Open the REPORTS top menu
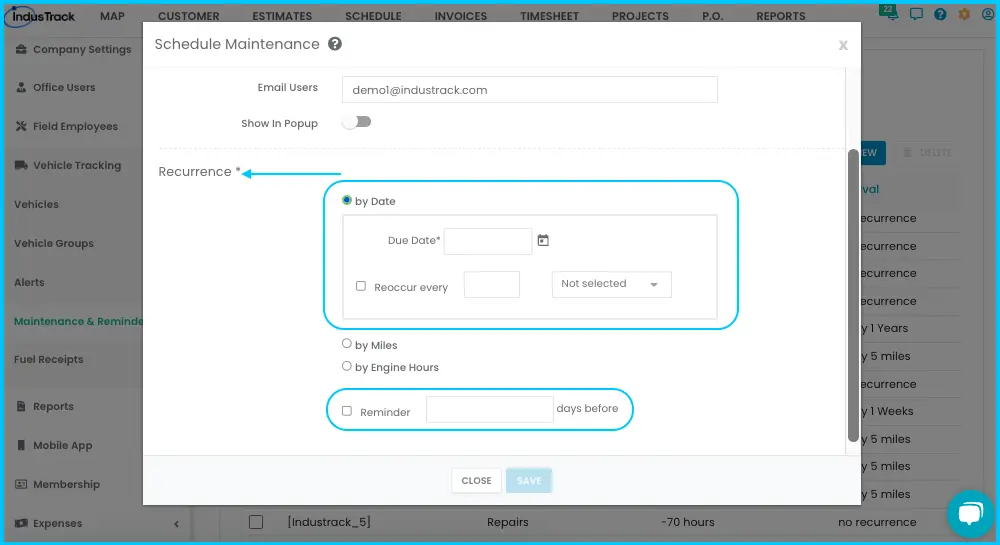The width and height of the screenshot is (1000, 545). [x=781, y=16]
